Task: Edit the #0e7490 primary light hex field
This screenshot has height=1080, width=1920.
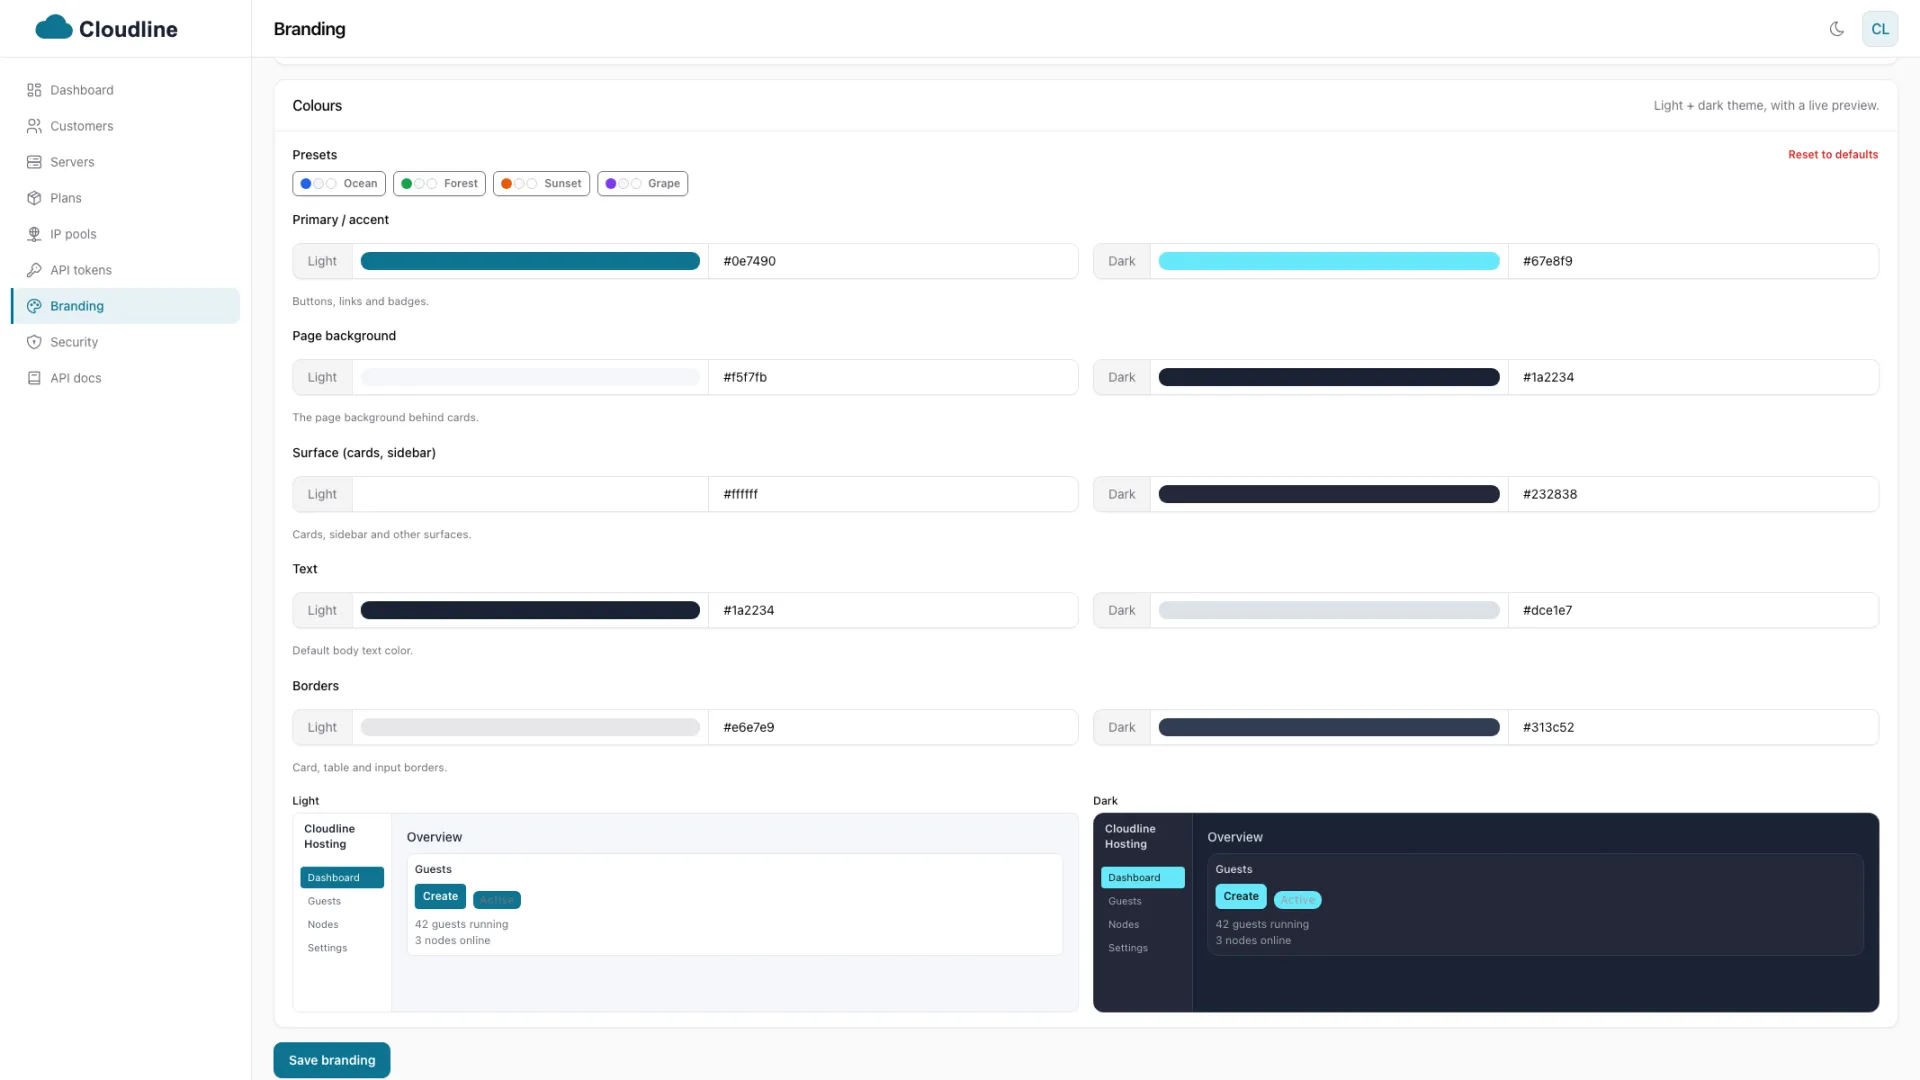Action: coord(893,261)
